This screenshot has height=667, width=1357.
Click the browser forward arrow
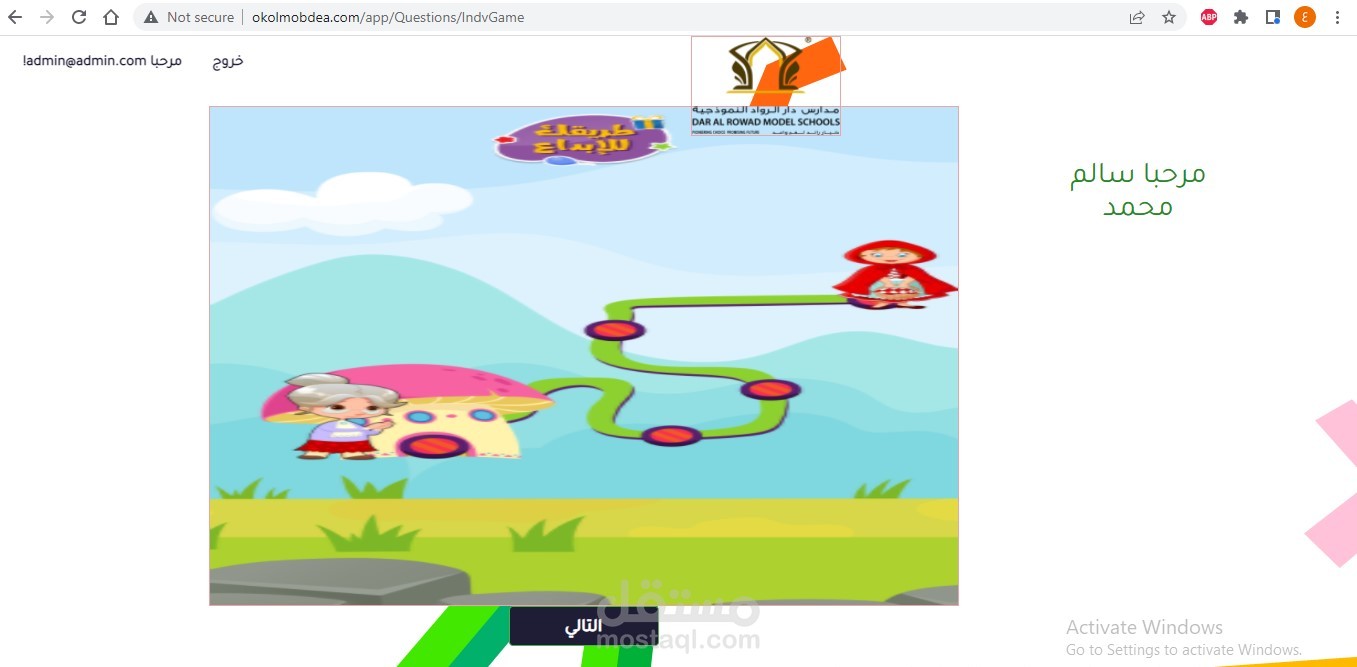tap(47, 17)
